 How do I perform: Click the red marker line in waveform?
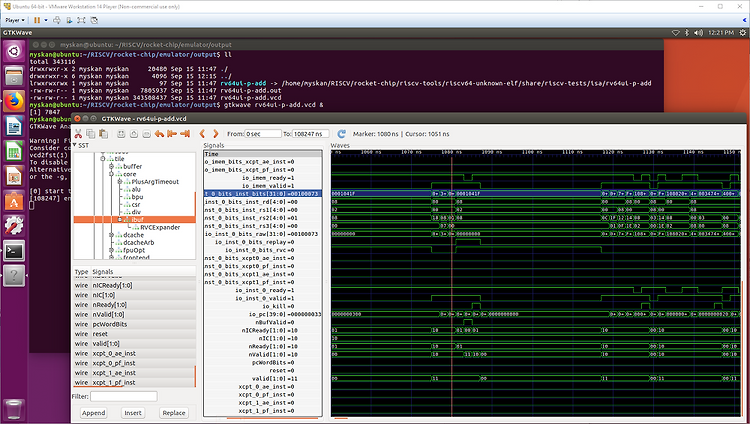[x=452, y=287]
